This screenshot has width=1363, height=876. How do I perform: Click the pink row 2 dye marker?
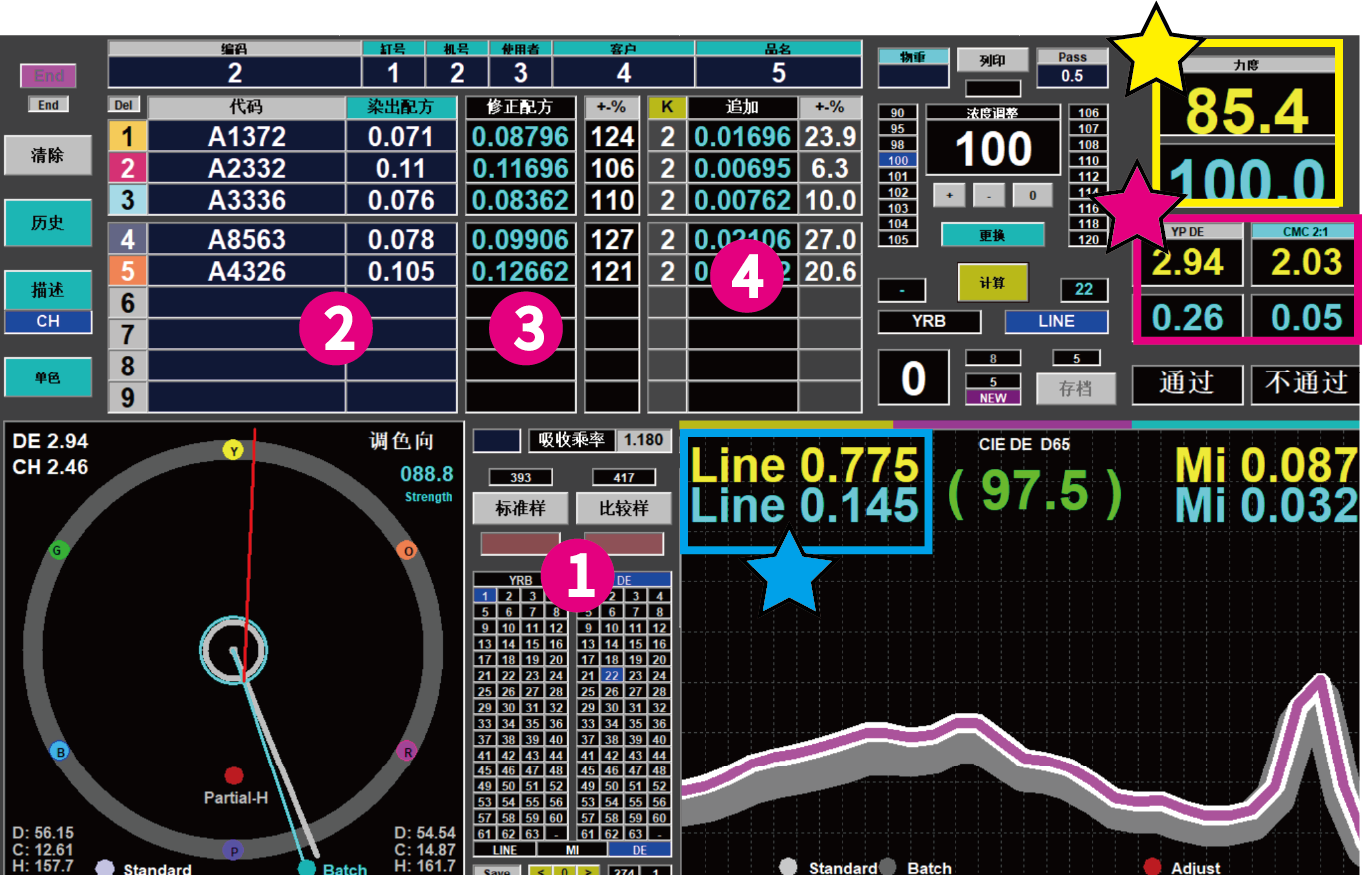[127, 168]
